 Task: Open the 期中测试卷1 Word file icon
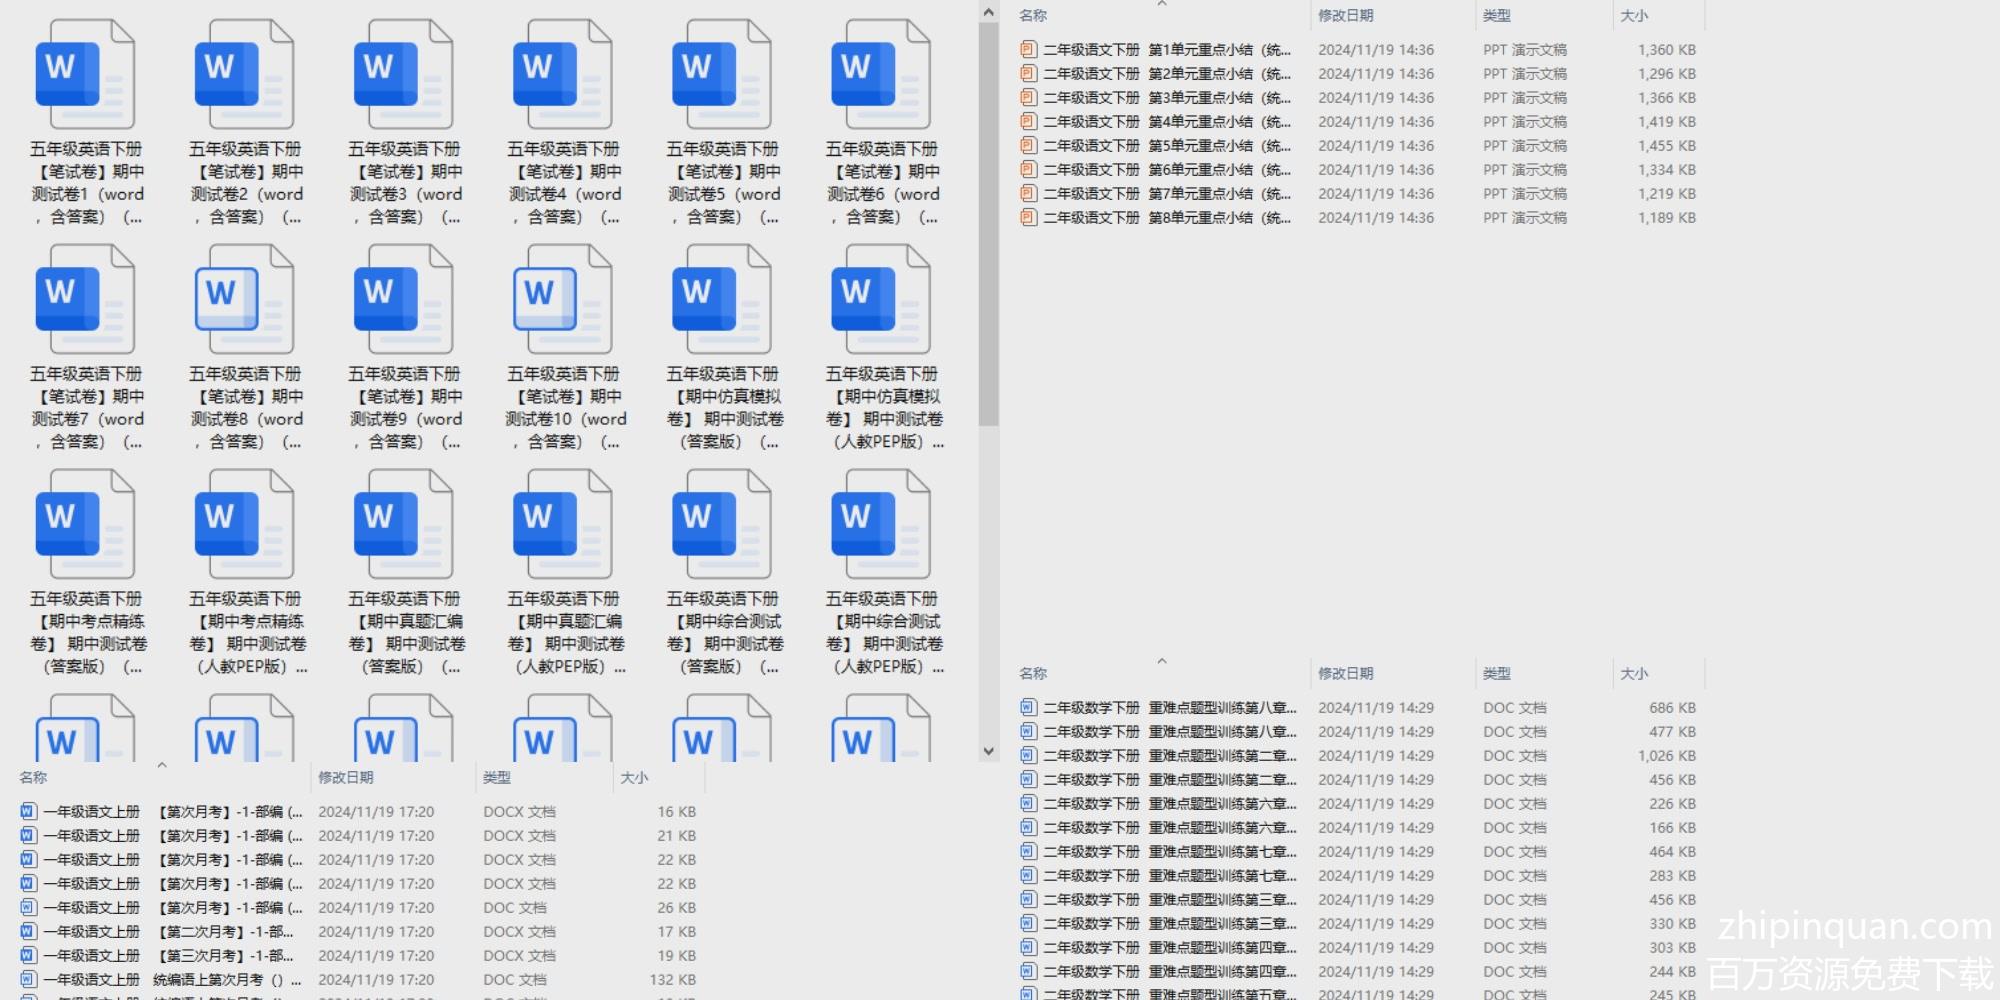click(85, 75)
